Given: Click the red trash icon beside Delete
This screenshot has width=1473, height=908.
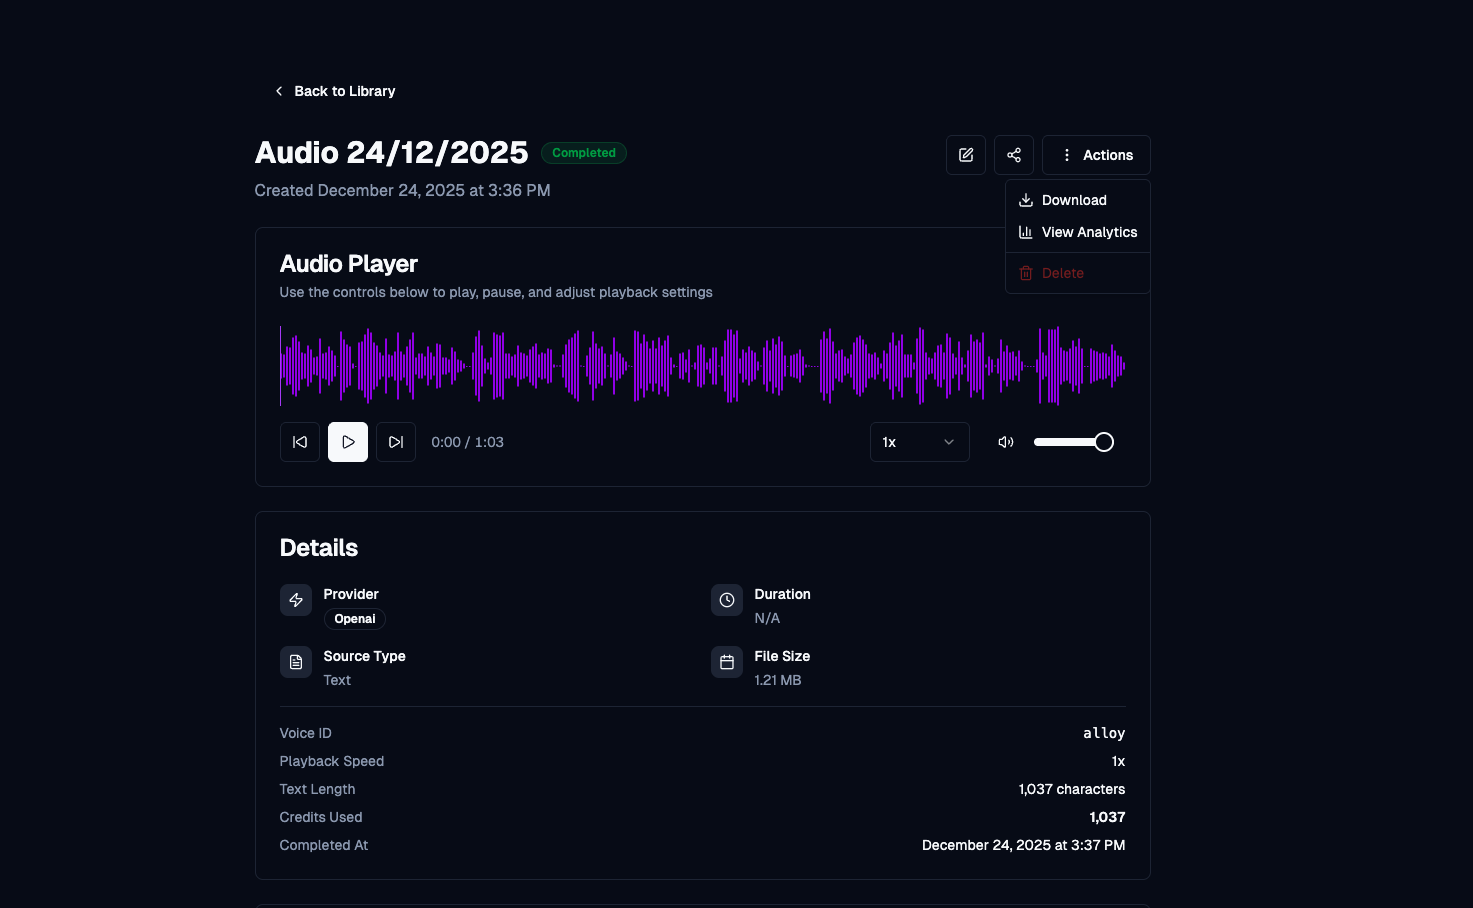Looking at the screenshot, I should pyautogui.click(x=1025, y=272).
